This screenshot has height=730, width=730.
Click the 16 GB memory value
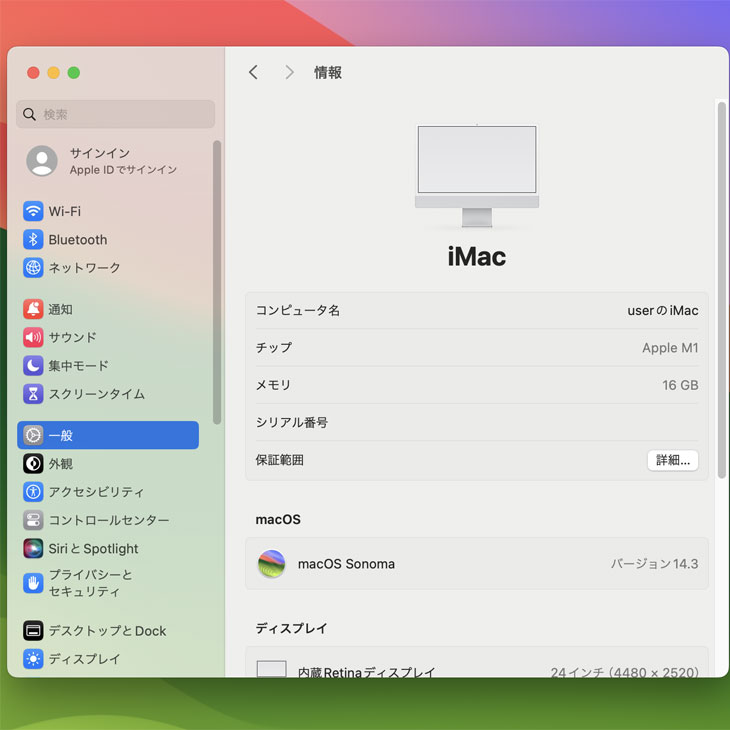point(680,385)
